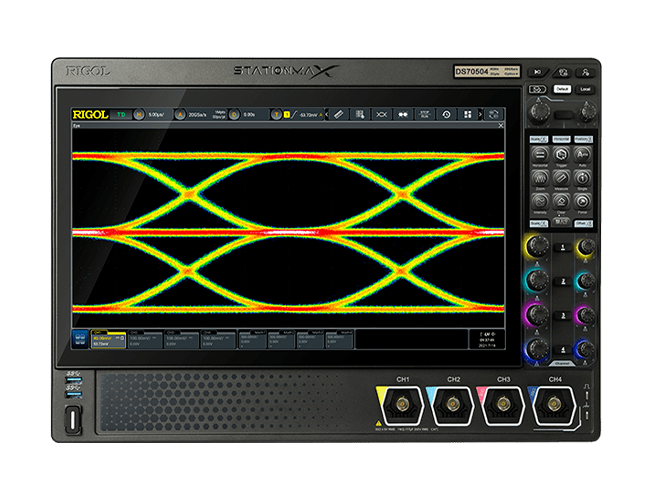This screenshot has height=500, width=652.
Task: Toggle the Math4 label box
Action: tap(338, 339)
